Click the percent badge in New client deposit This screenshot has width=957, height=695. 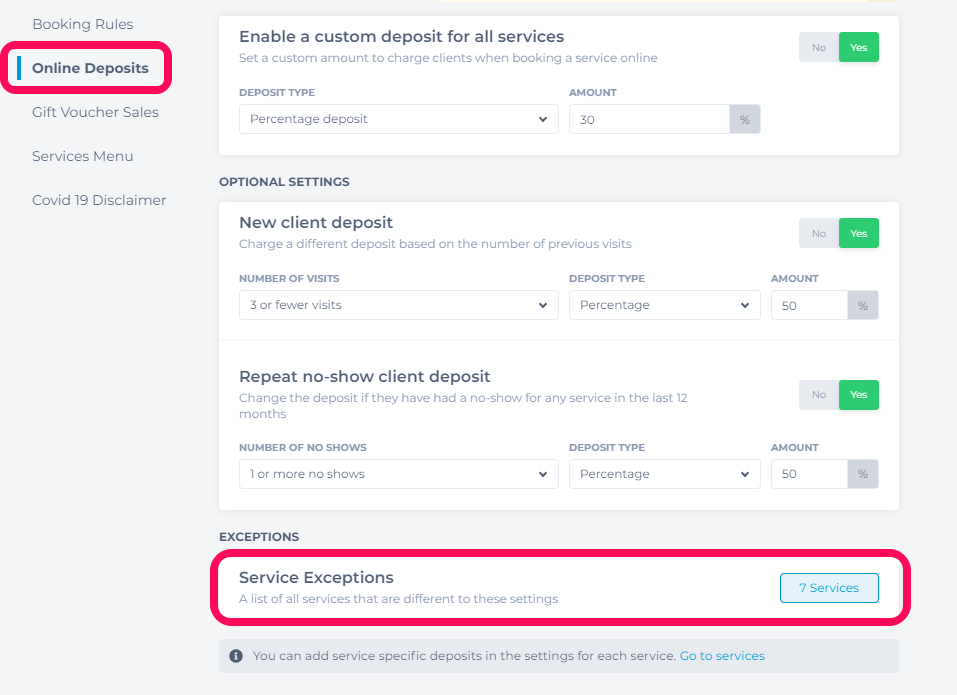point(862,305)
